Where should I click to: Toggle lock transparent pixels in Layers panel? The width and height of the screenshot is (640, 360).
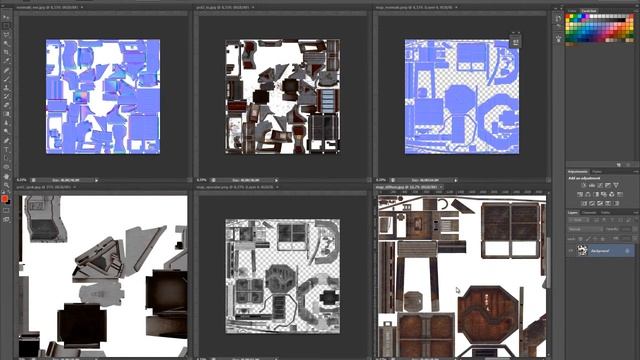point(580,239)
